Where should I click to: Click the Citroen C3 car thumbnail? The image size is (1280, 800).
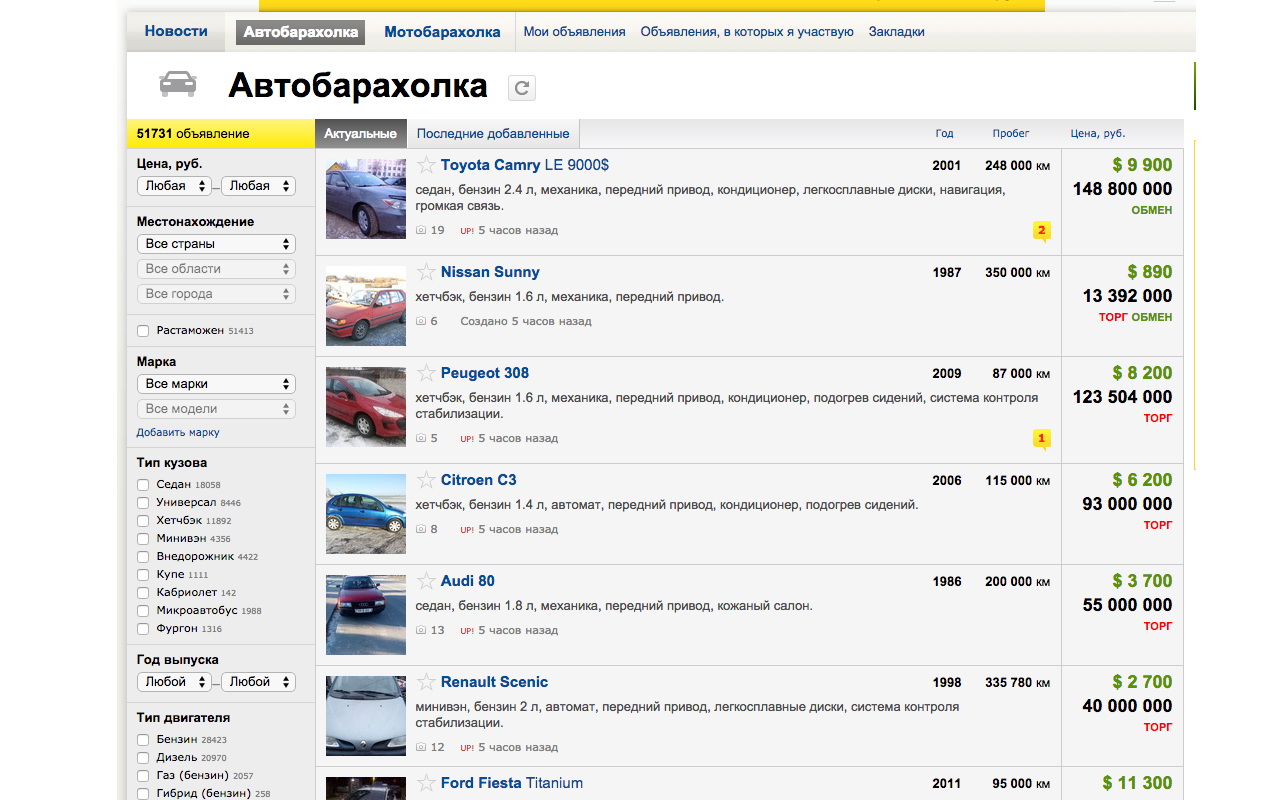point(366,514)
